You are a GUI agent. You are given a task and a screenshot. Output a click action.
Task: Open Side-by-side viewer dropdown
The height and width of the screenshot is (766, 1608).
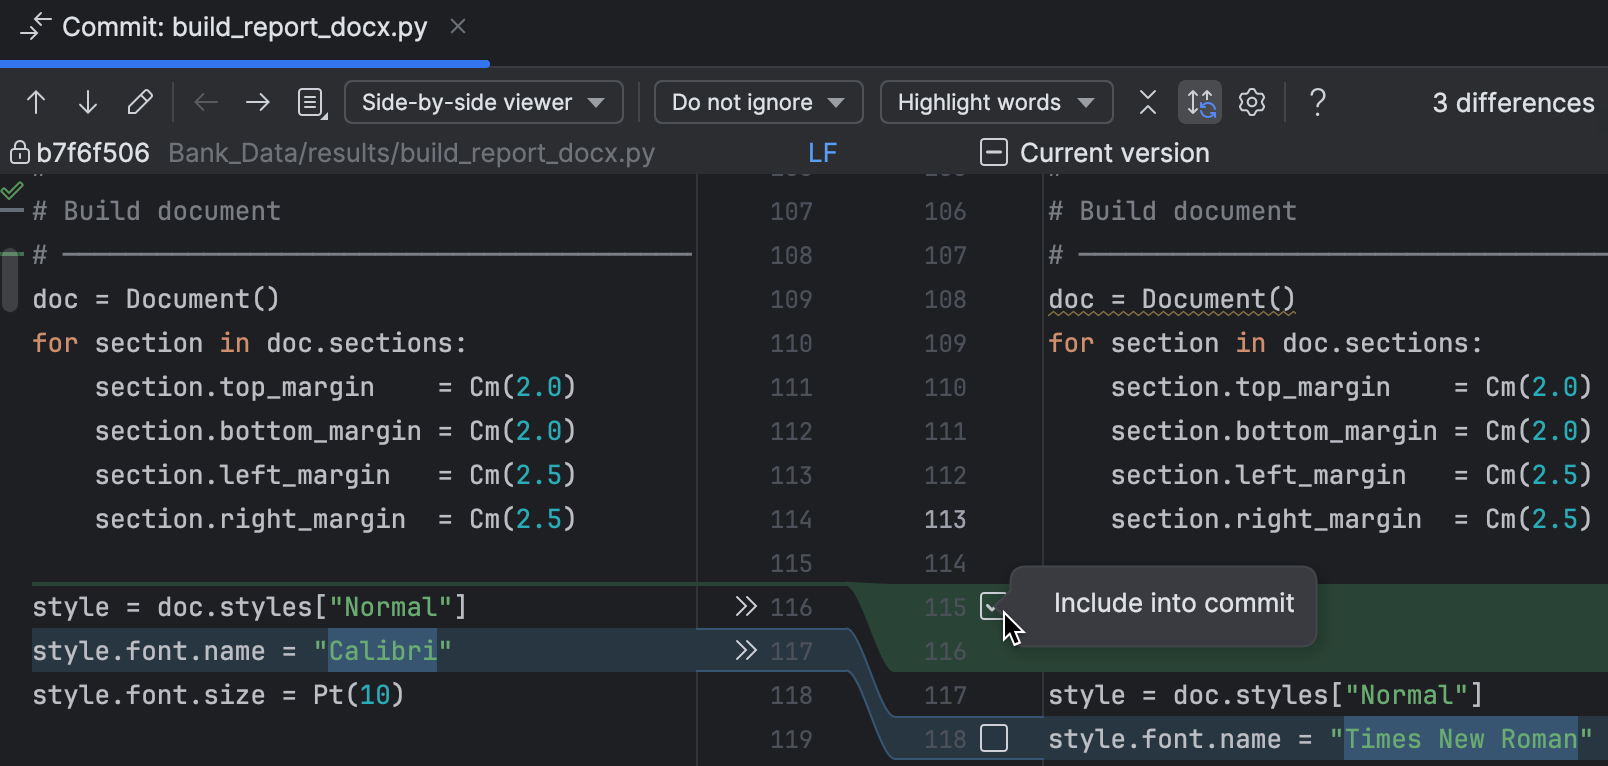484,102
